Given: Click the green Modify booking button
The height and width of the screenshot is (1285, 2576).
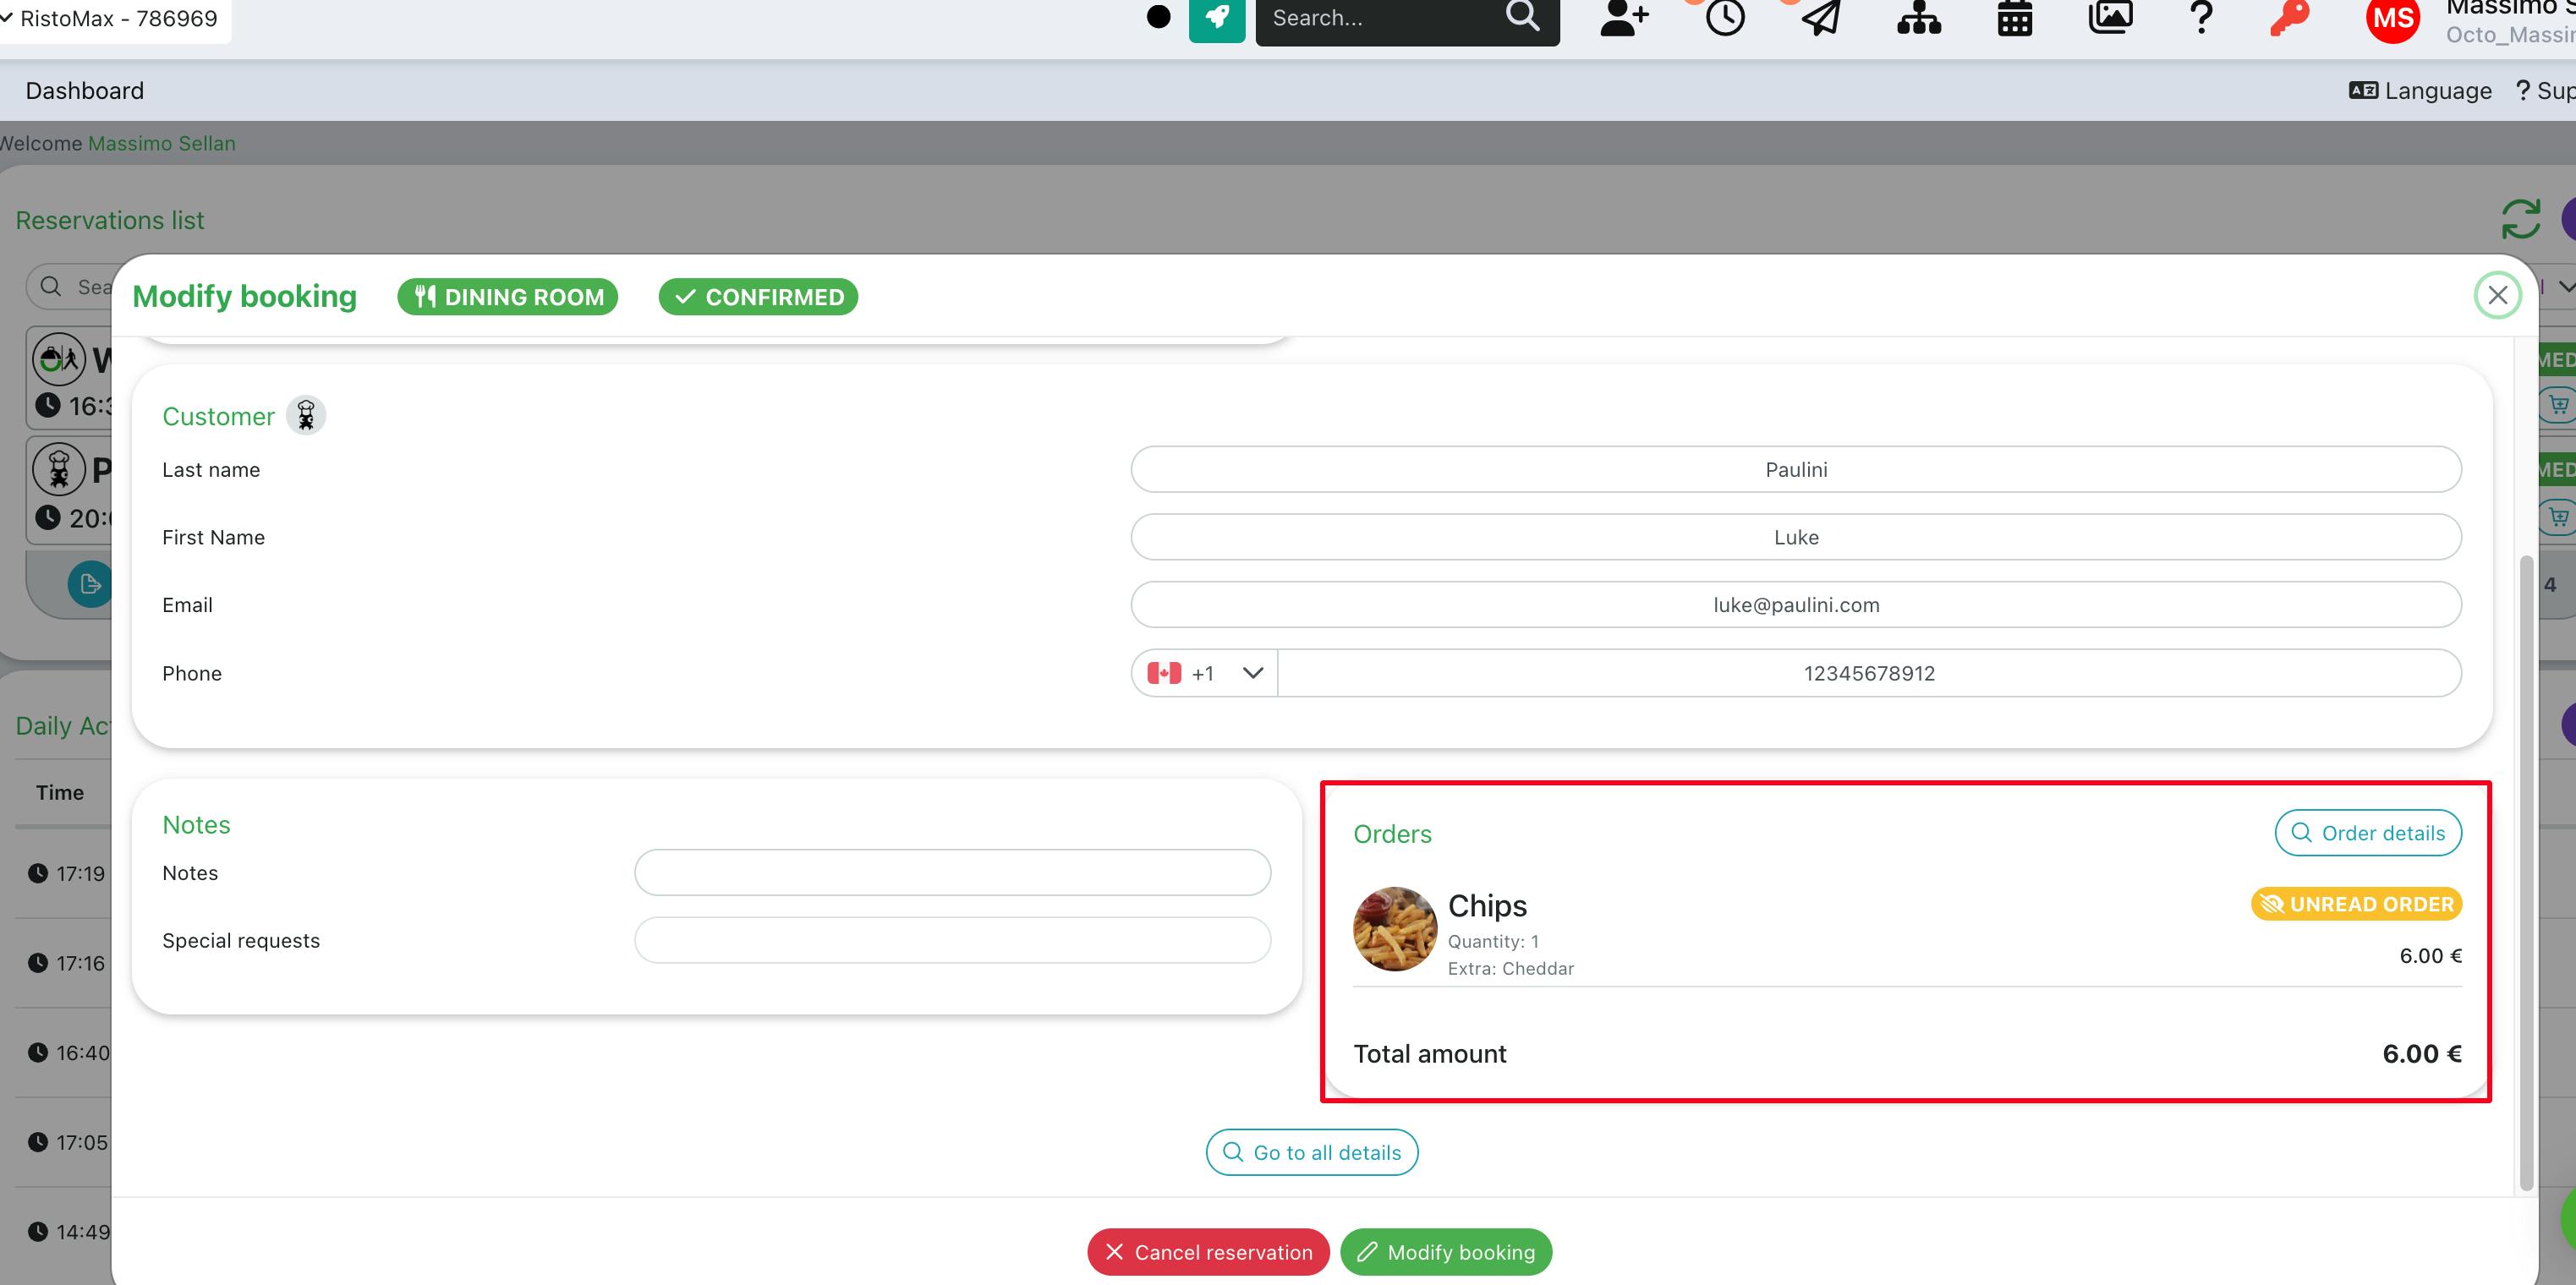Looking at the screenshot, I should [1446, 1252].
